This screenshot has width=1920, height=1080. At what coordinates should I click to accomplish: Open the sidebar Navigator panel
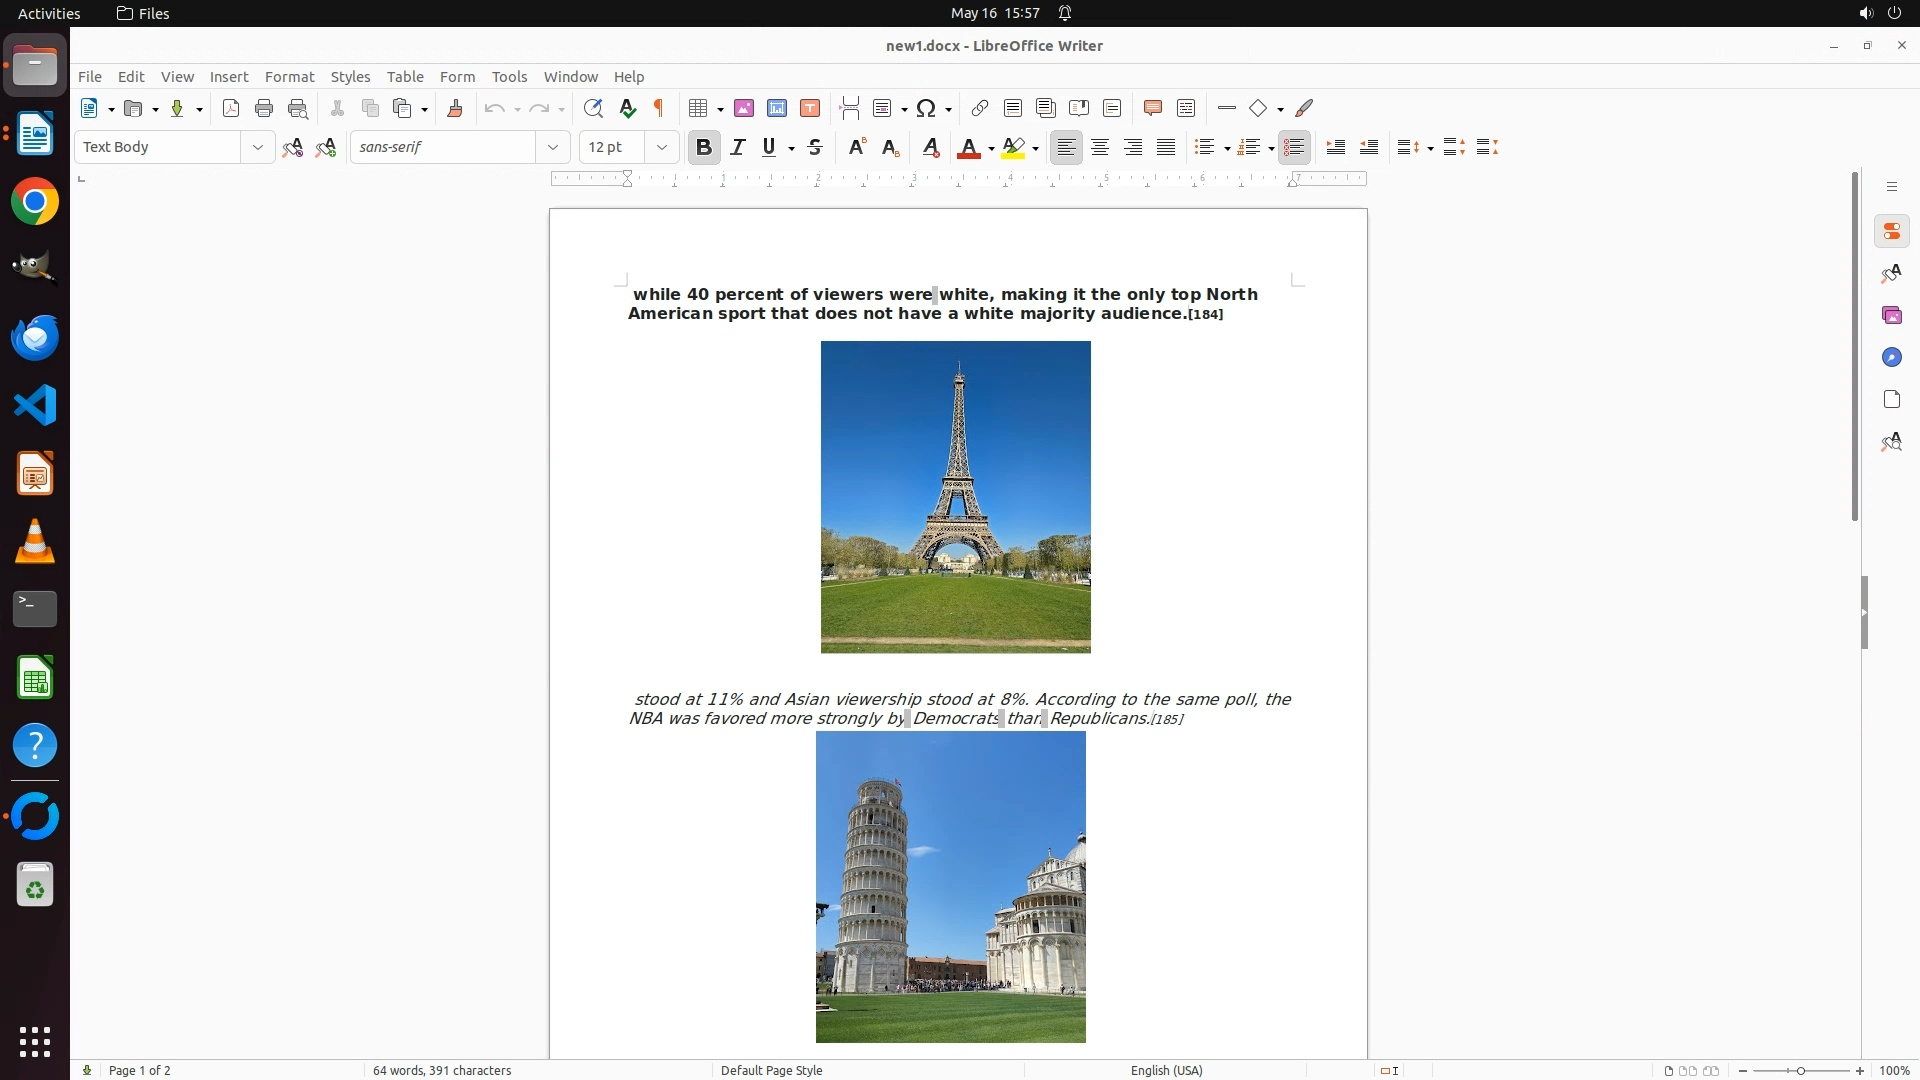click(x=1891, y=358)
